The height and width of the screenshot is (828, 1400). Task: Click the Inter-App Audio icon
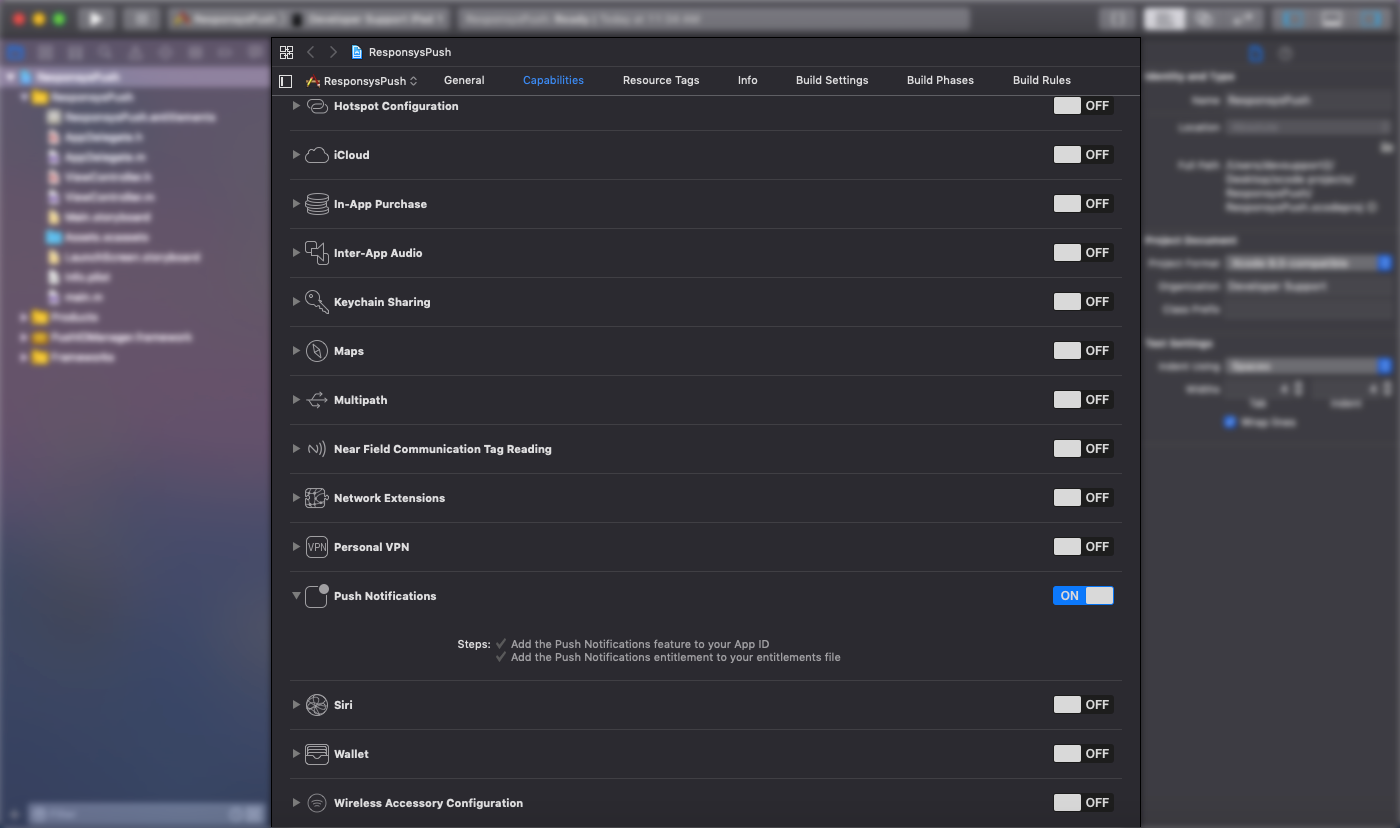[x=317, y=253]
